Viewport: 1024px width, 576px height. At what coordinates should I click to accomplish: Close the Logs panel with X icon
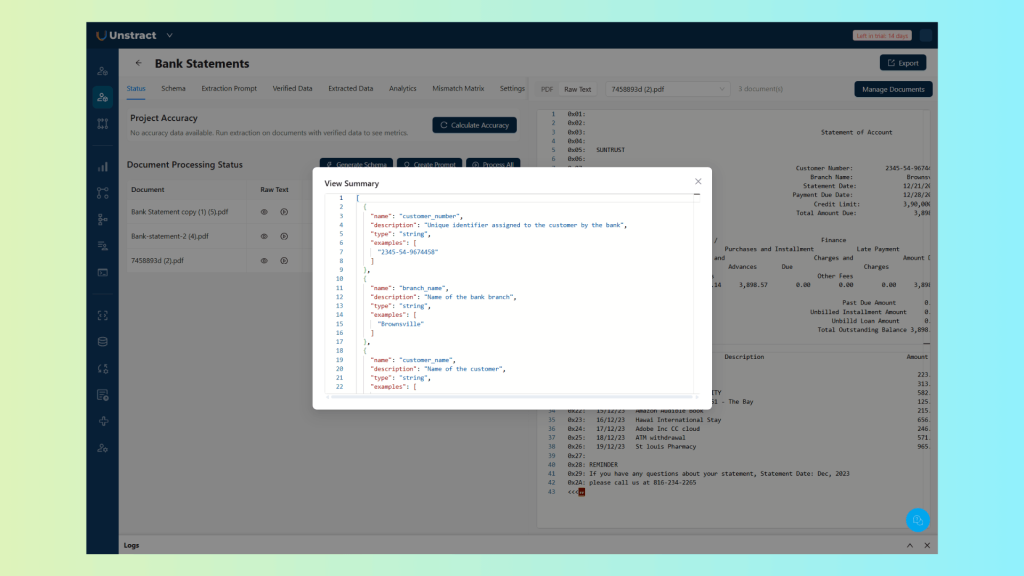click(927, 545)
